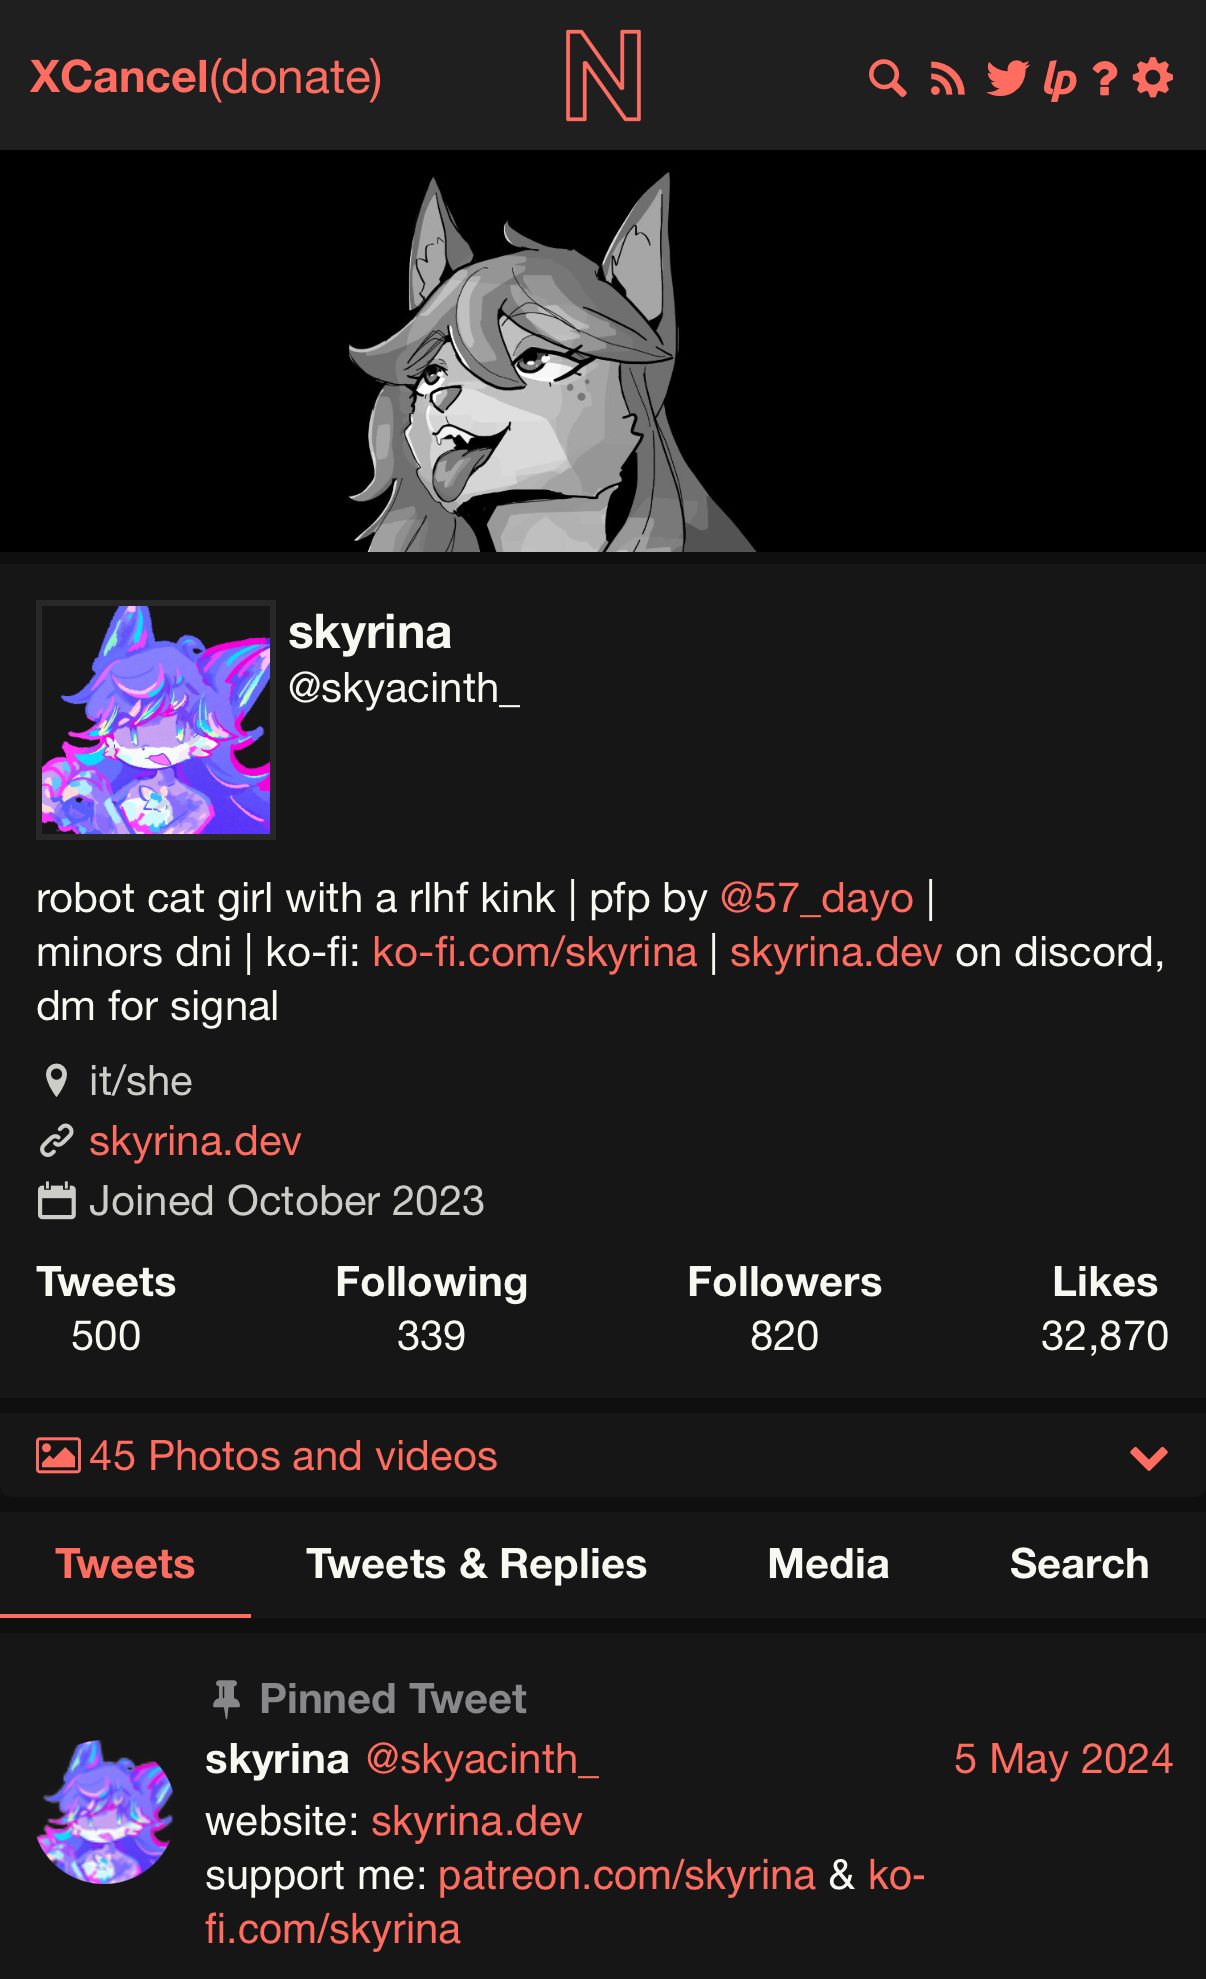The width and height of the screenshot is (1206, 1979).
Task: Click the XCancel home link
Action: tap(119, 77)
